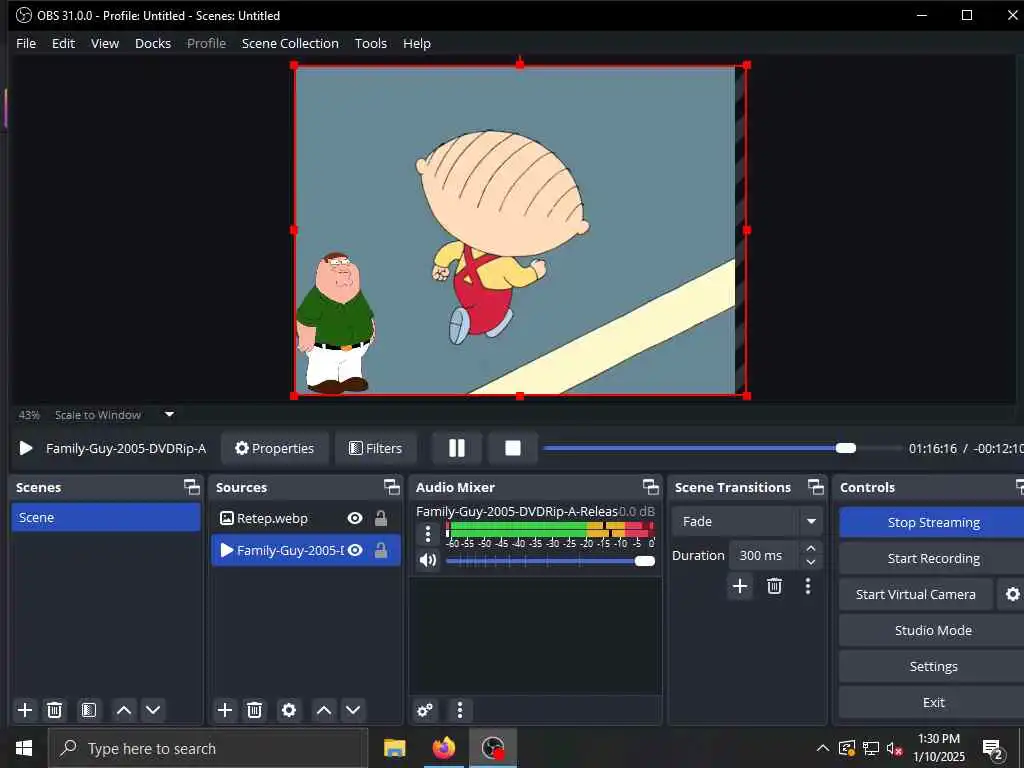The width and height of the screenshot is (1024, 768).
Task: Mute the Family-Guy audio track
Action: 428,560
